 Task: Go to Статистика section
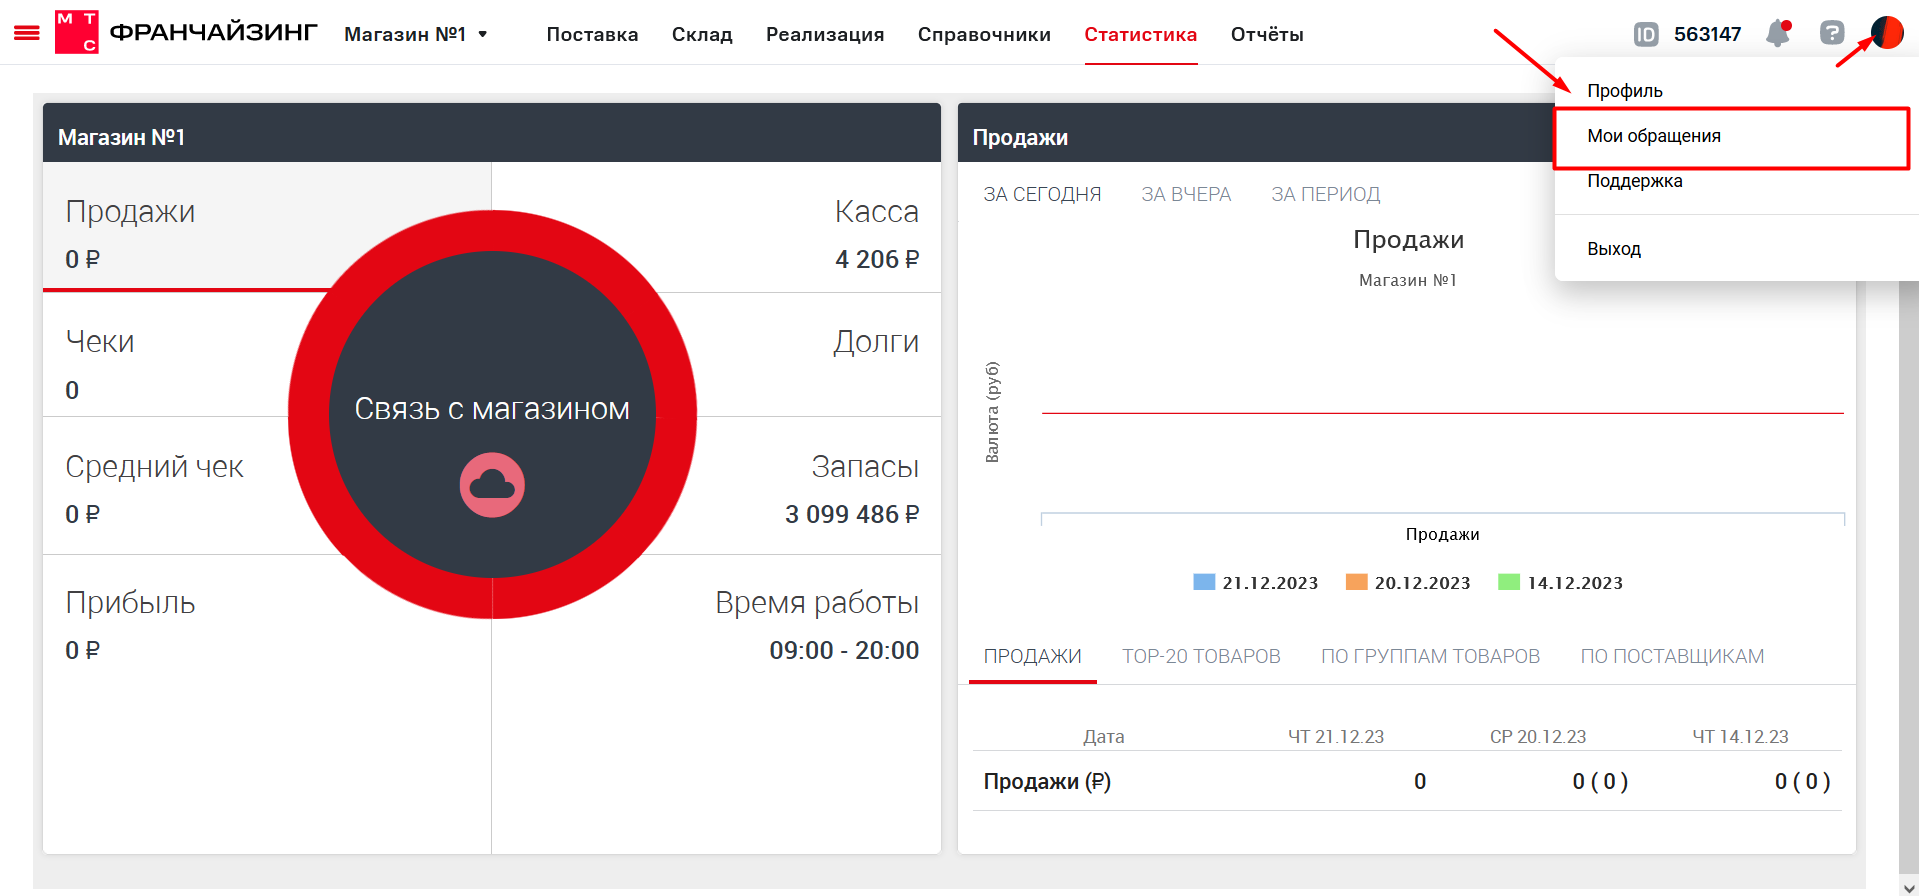[1141, 34]
